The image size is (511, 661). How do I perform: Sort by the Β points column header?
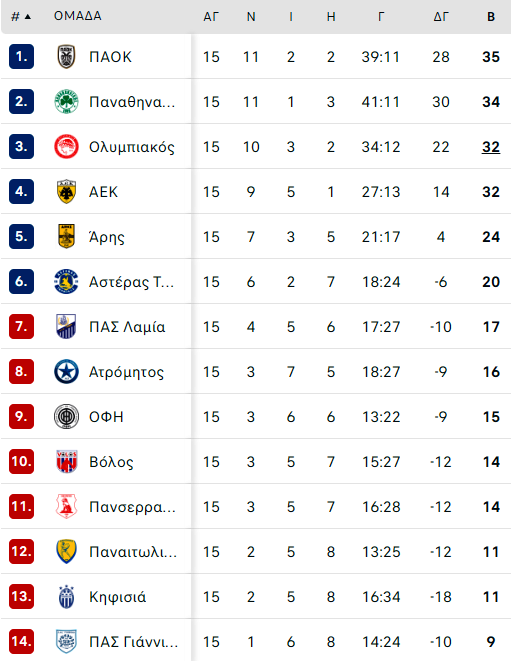click(x=491, y=16)
